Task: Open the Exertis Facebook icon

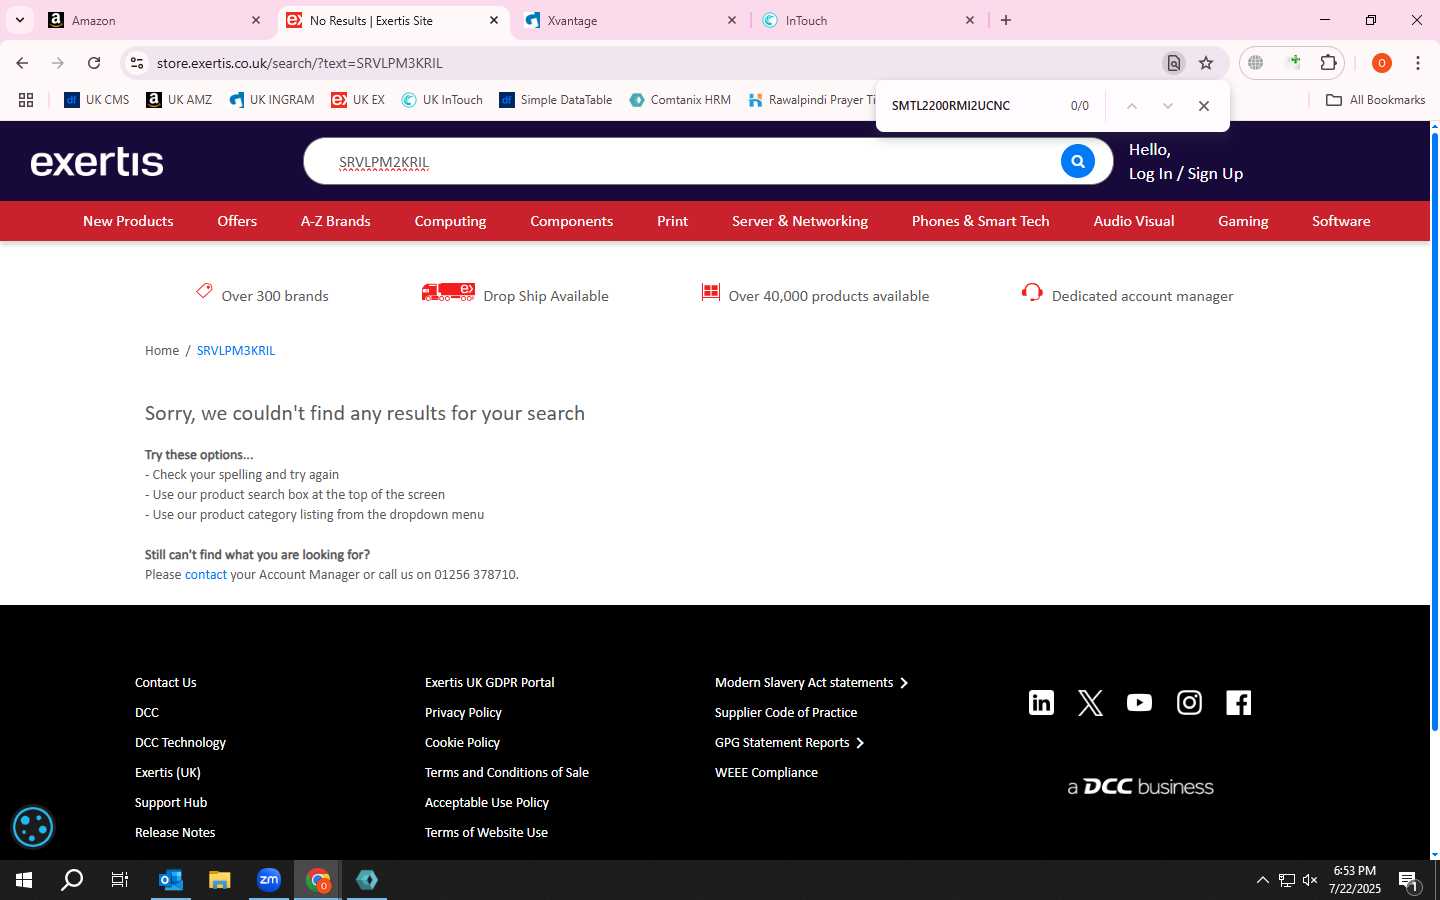Action: pos(1238,703)
